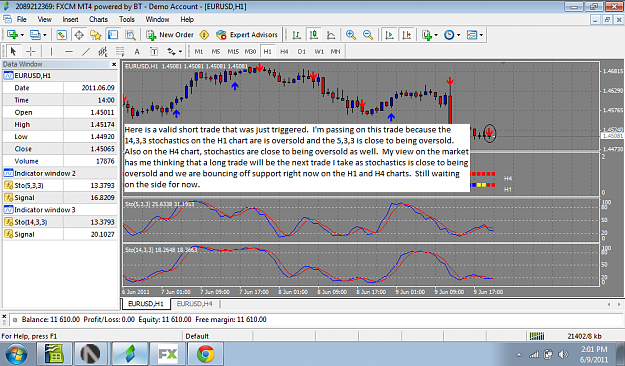The image size is (625, 366).
Task: Open the Windows Start button
Action: 17,354
